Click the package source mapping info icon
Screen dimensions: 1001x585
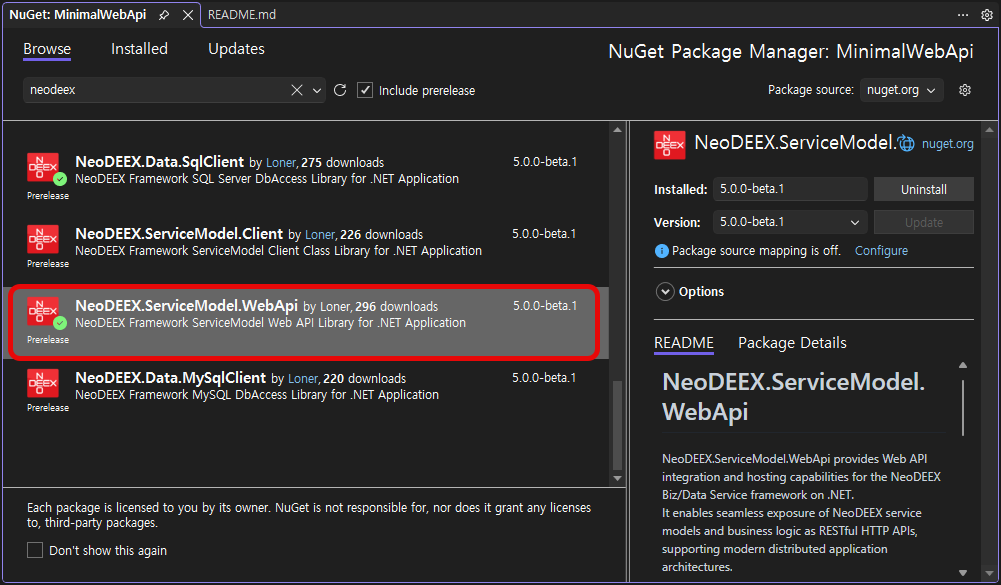pyautogui.click(x=661, y=251)
